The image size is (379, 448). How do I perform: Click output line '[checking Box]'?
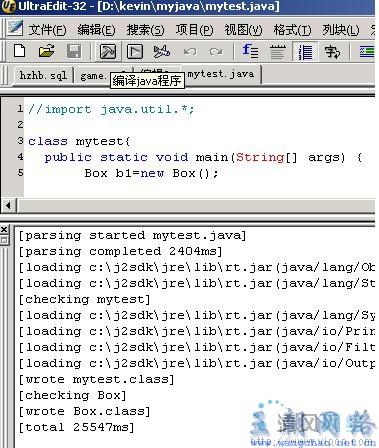72,396
